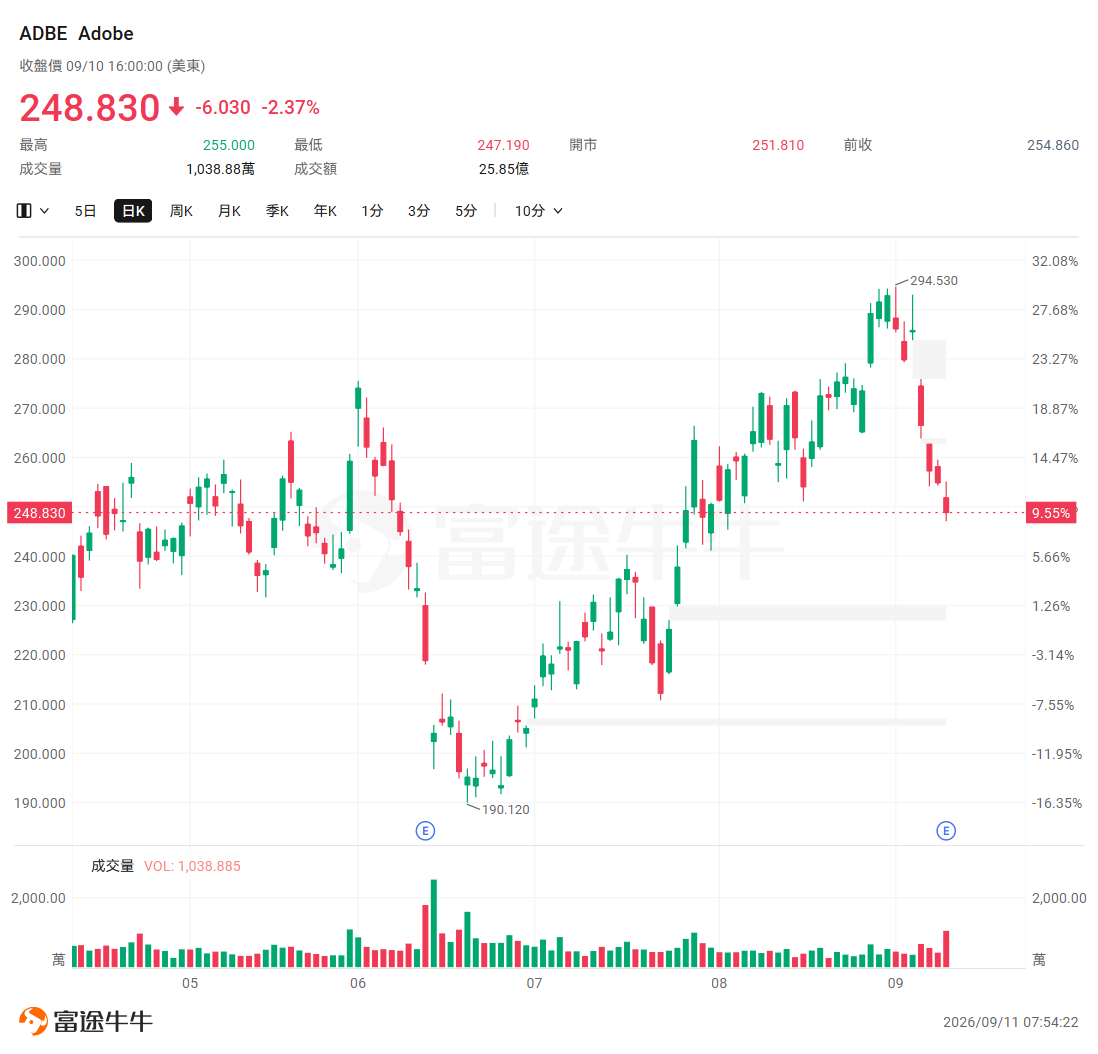Click the 190.120 low price label
Image resolution: width=1098 pixels, height=1054 pixels.
coord(506,810)
